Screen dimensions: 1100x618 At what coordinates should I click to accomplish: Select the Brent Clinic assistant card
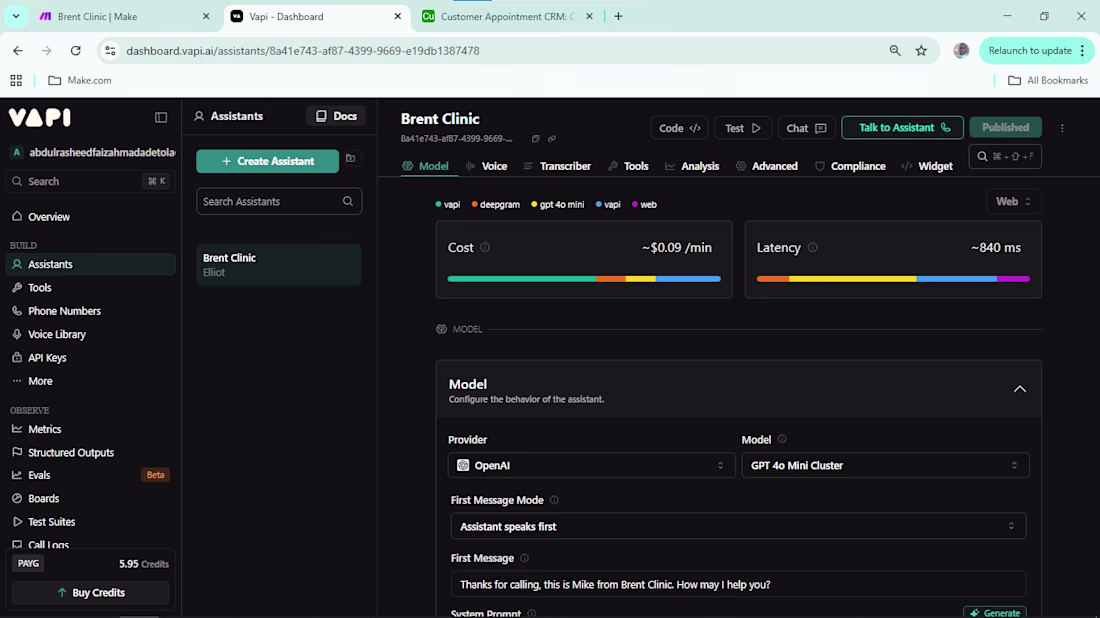279,264
